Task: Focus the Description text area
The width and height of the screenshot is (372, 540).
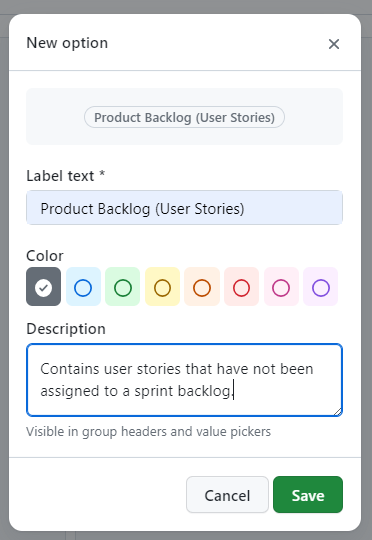Action: point(184,380)
